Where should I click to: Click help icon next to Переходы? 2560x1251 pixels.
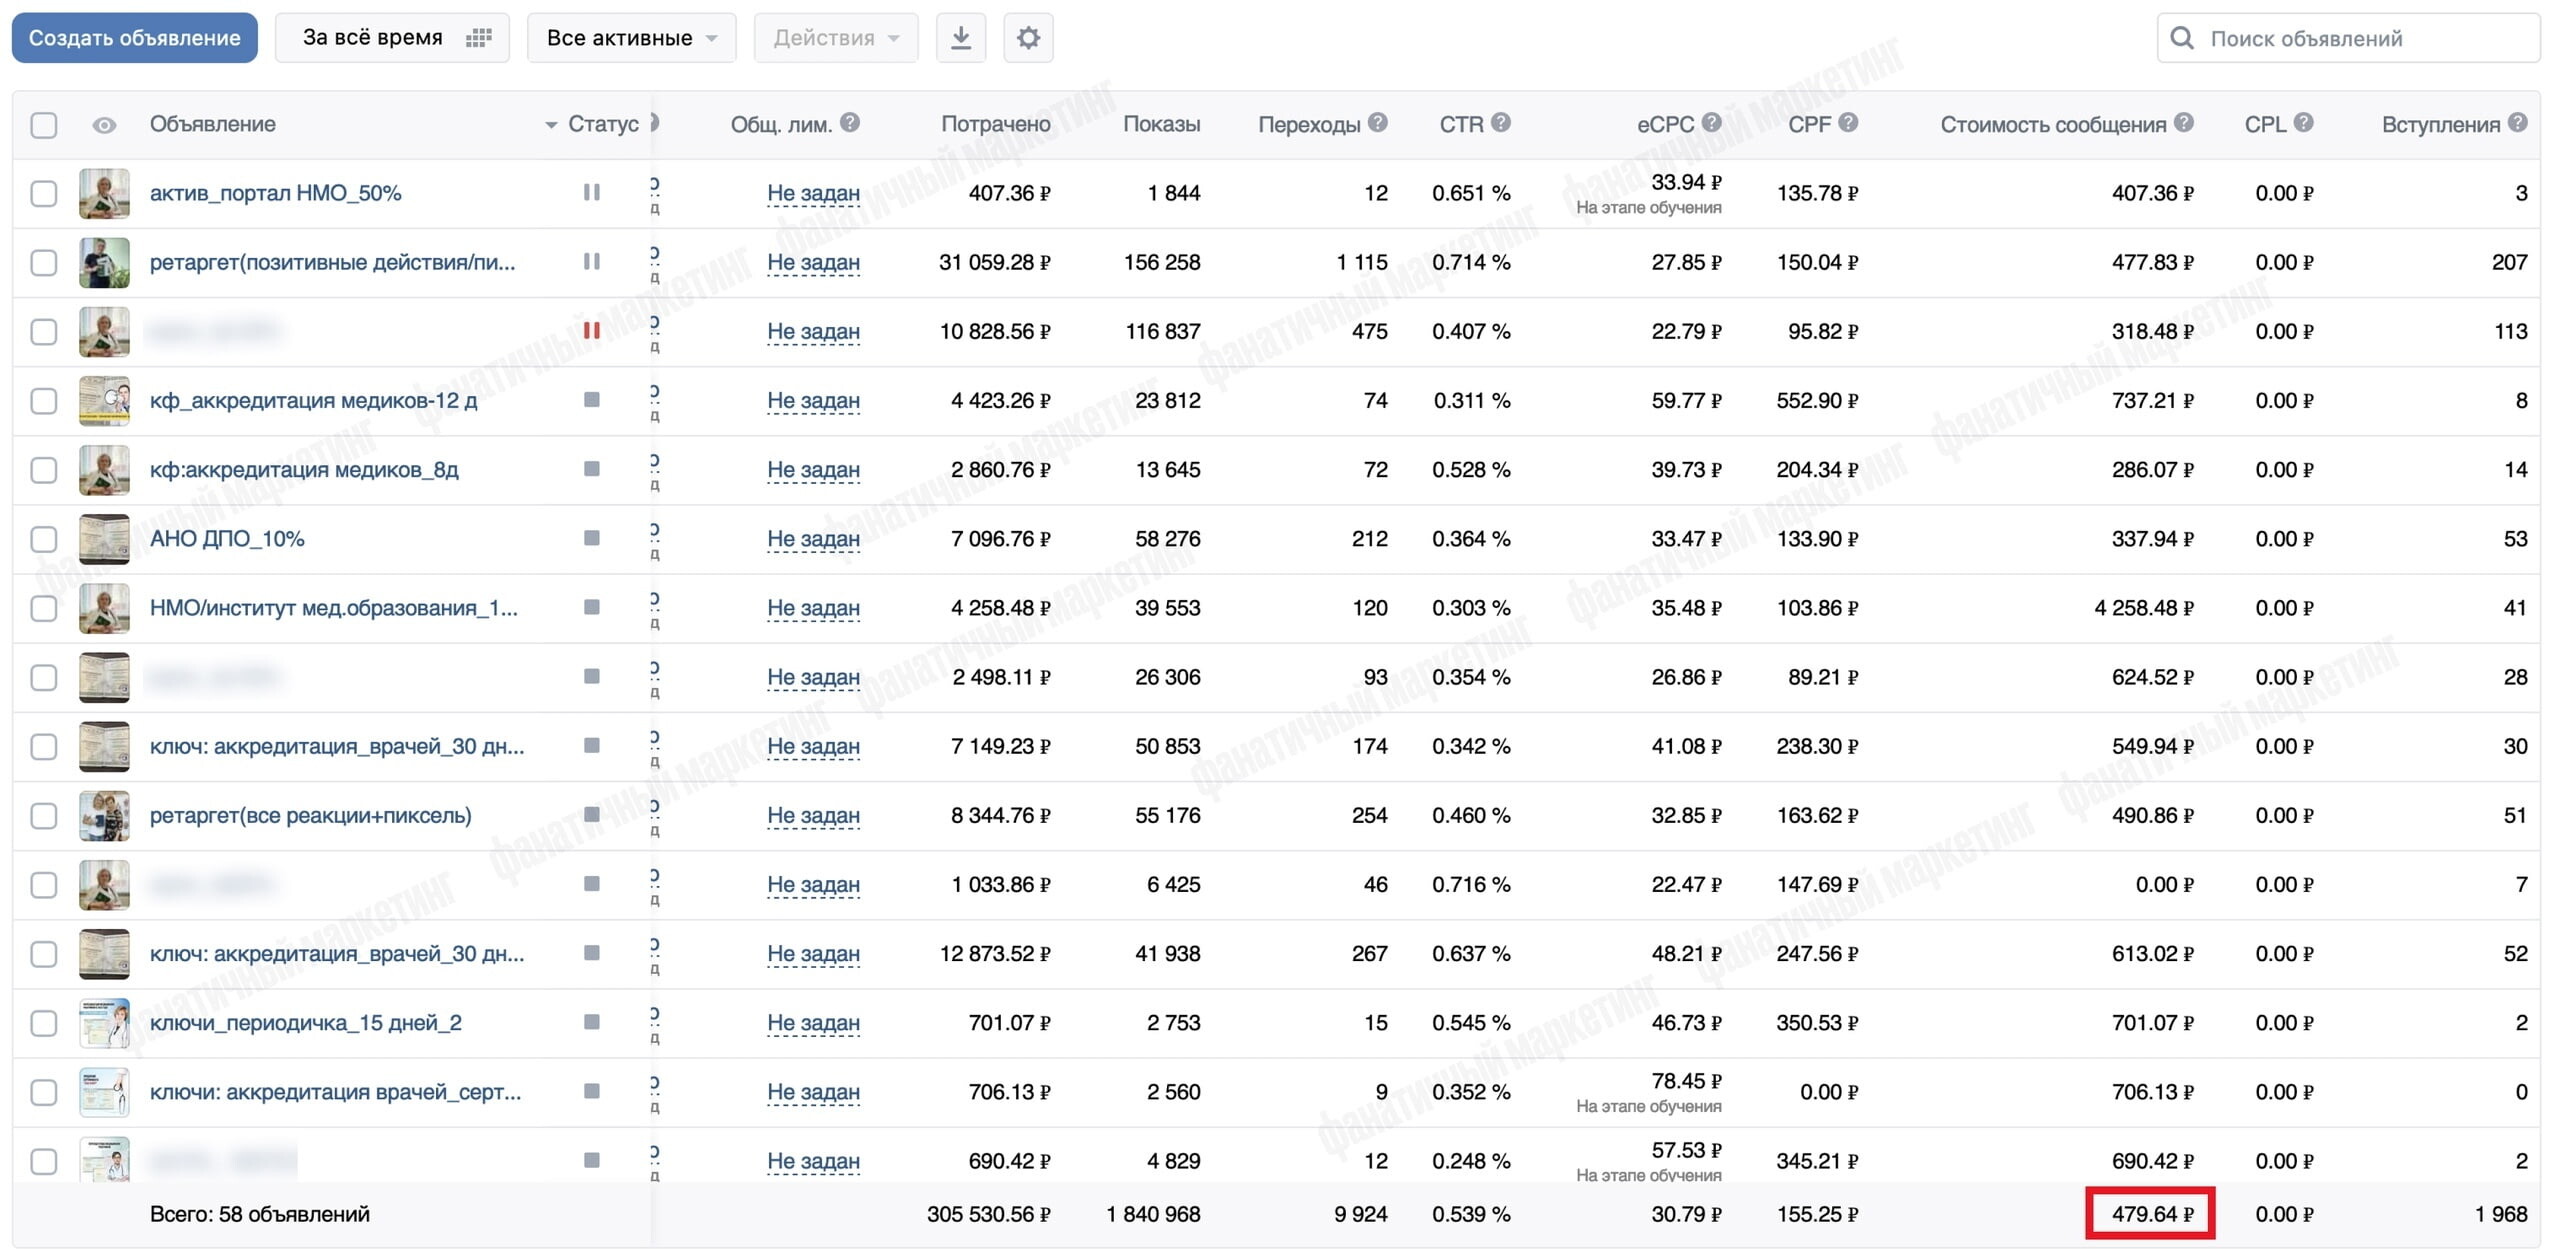[x=1377, y=122]
